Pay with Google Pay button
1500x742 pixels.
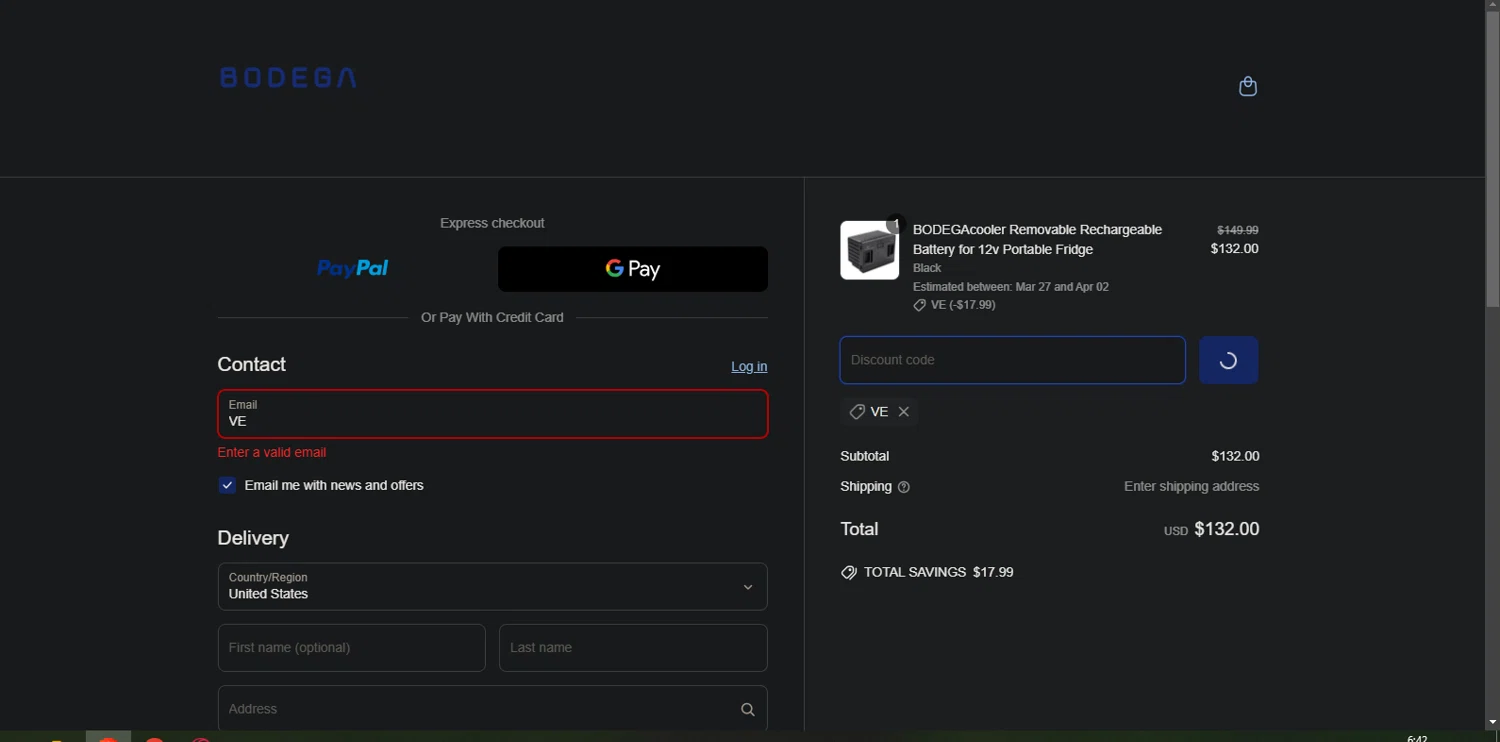tap(633, 269)
